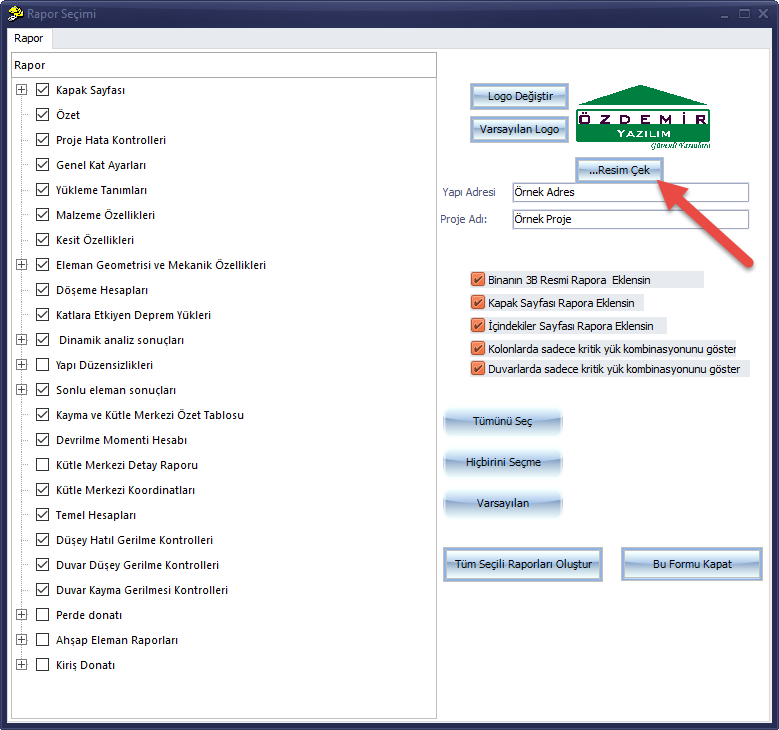Click the Rapor column header
779x730 pixels.
point(224,65)
